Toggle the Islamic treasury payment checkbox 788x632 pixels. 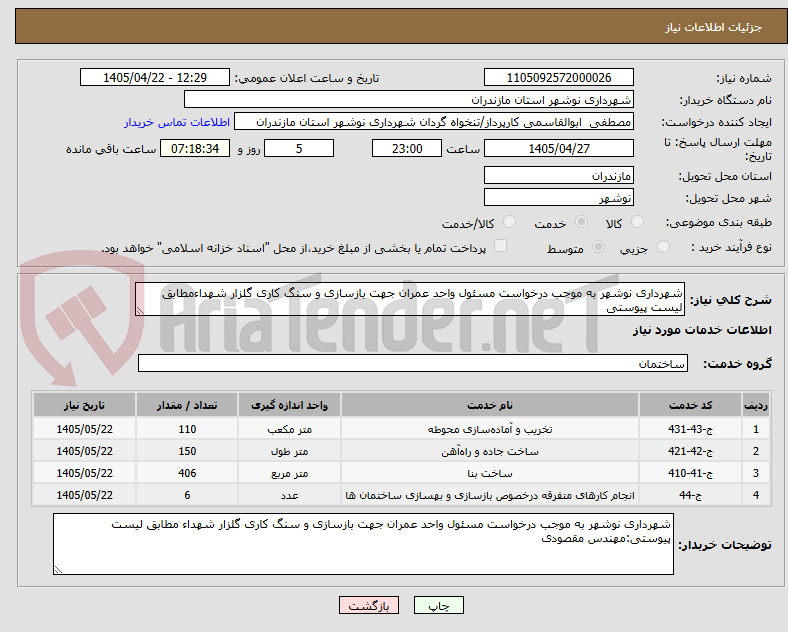point(501,246)
